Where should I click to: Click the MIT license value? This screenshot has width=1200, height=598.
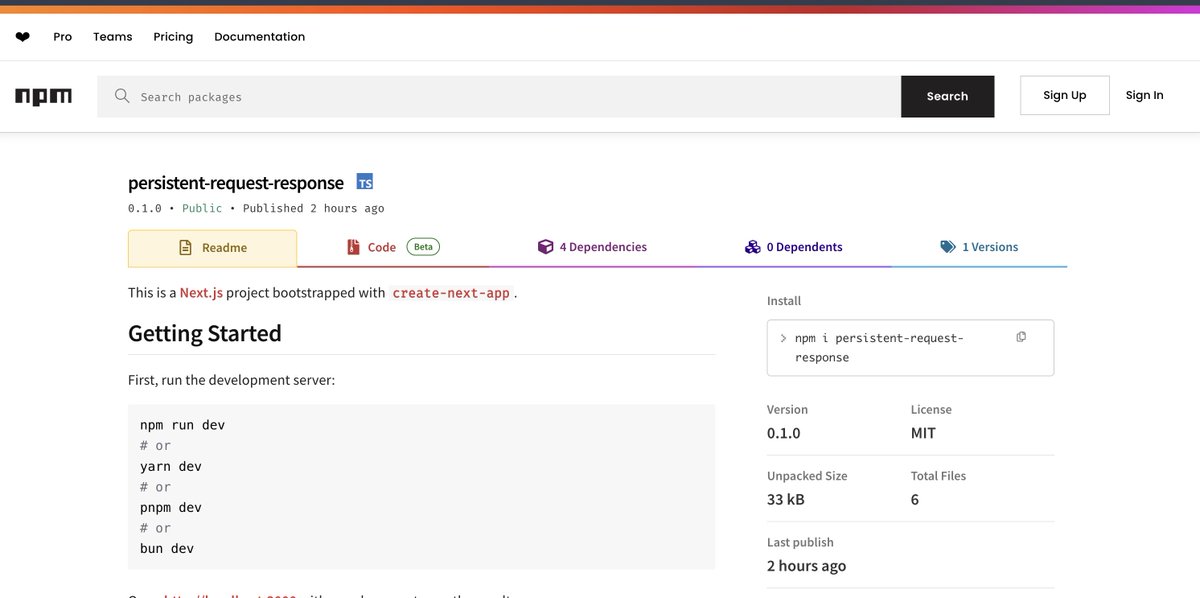pyautogui.click(x=923, y=433)
